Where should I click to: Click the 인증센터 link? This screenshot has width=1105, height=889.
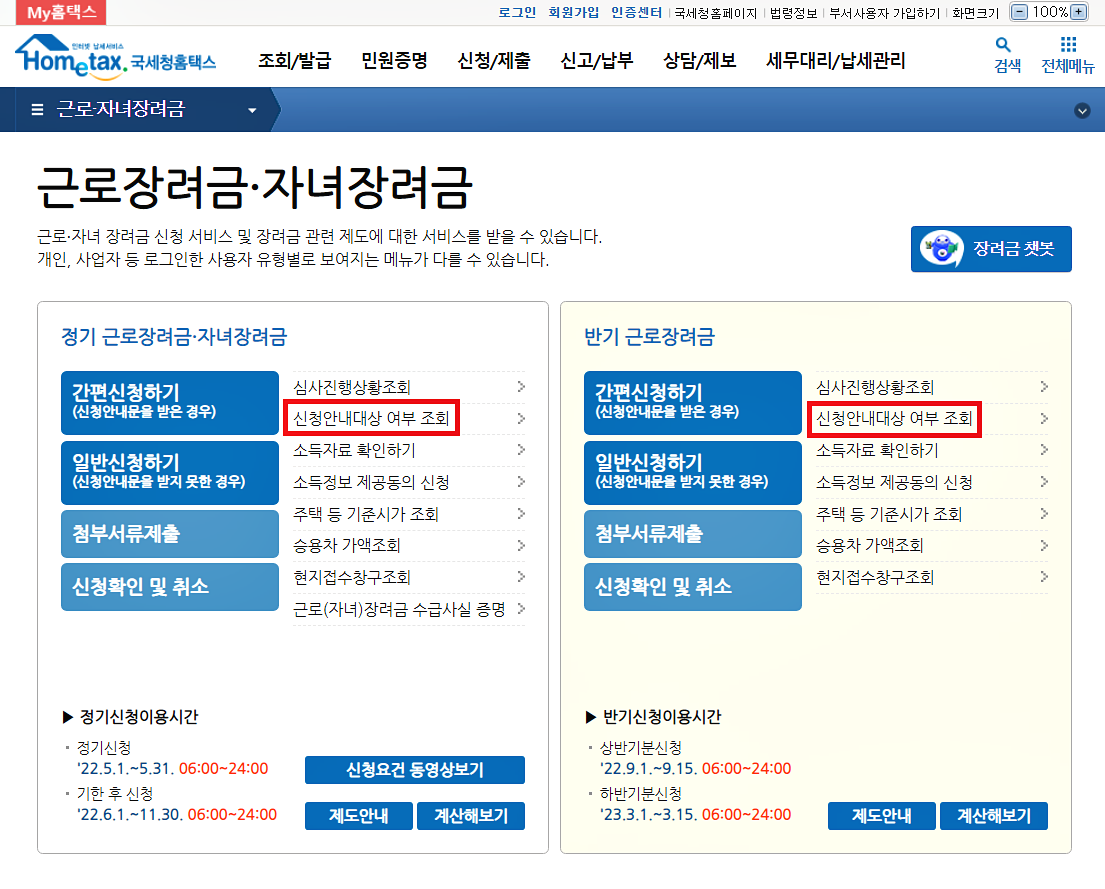click(x=636, y=12)
